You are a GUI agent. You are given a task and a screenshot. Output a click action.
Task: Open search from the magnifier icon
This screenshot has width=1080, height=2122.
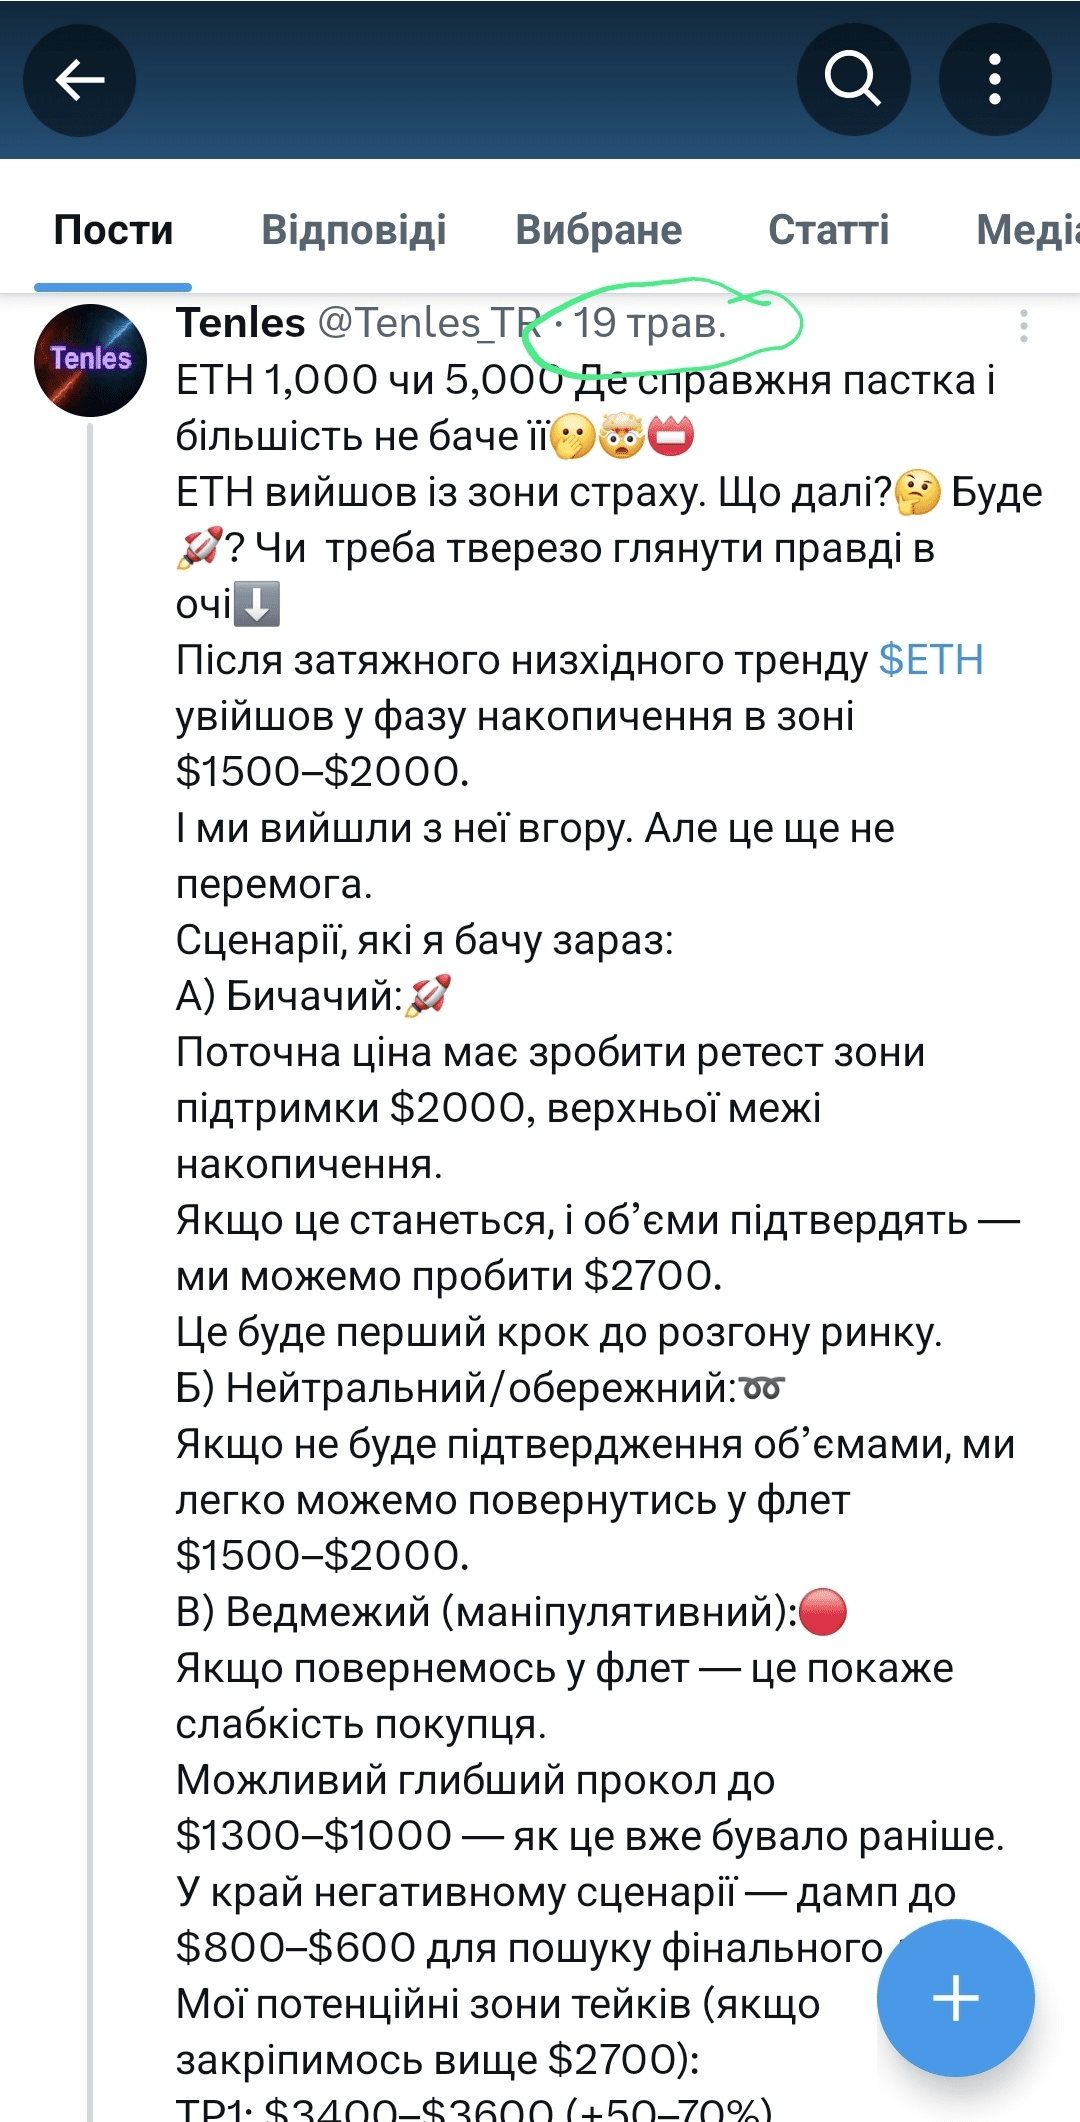pyautogui.click(x=852, y=80)
